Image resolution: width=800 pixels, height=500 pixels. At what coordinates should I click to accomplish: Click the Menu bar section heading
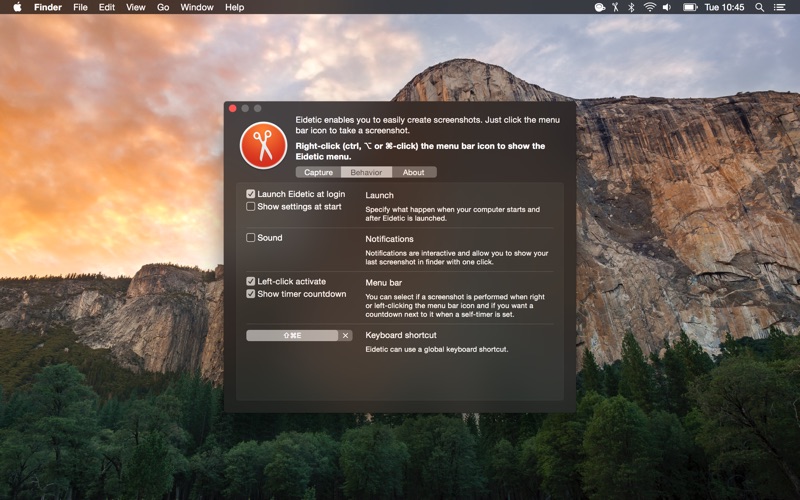(384, 282)
